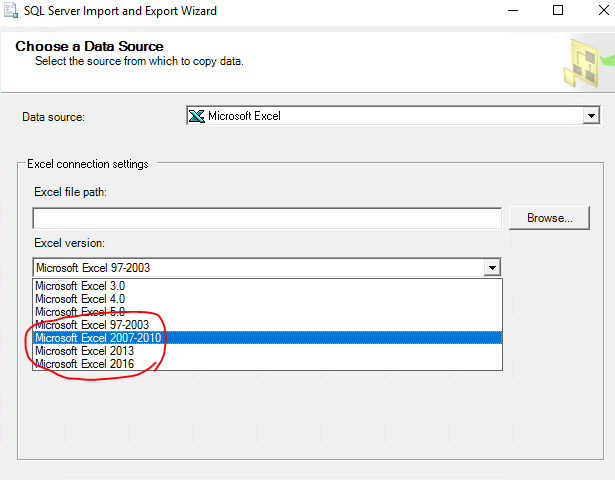The image size is (615, 481).
Task: Click the Browse... button
Action: 549,218
